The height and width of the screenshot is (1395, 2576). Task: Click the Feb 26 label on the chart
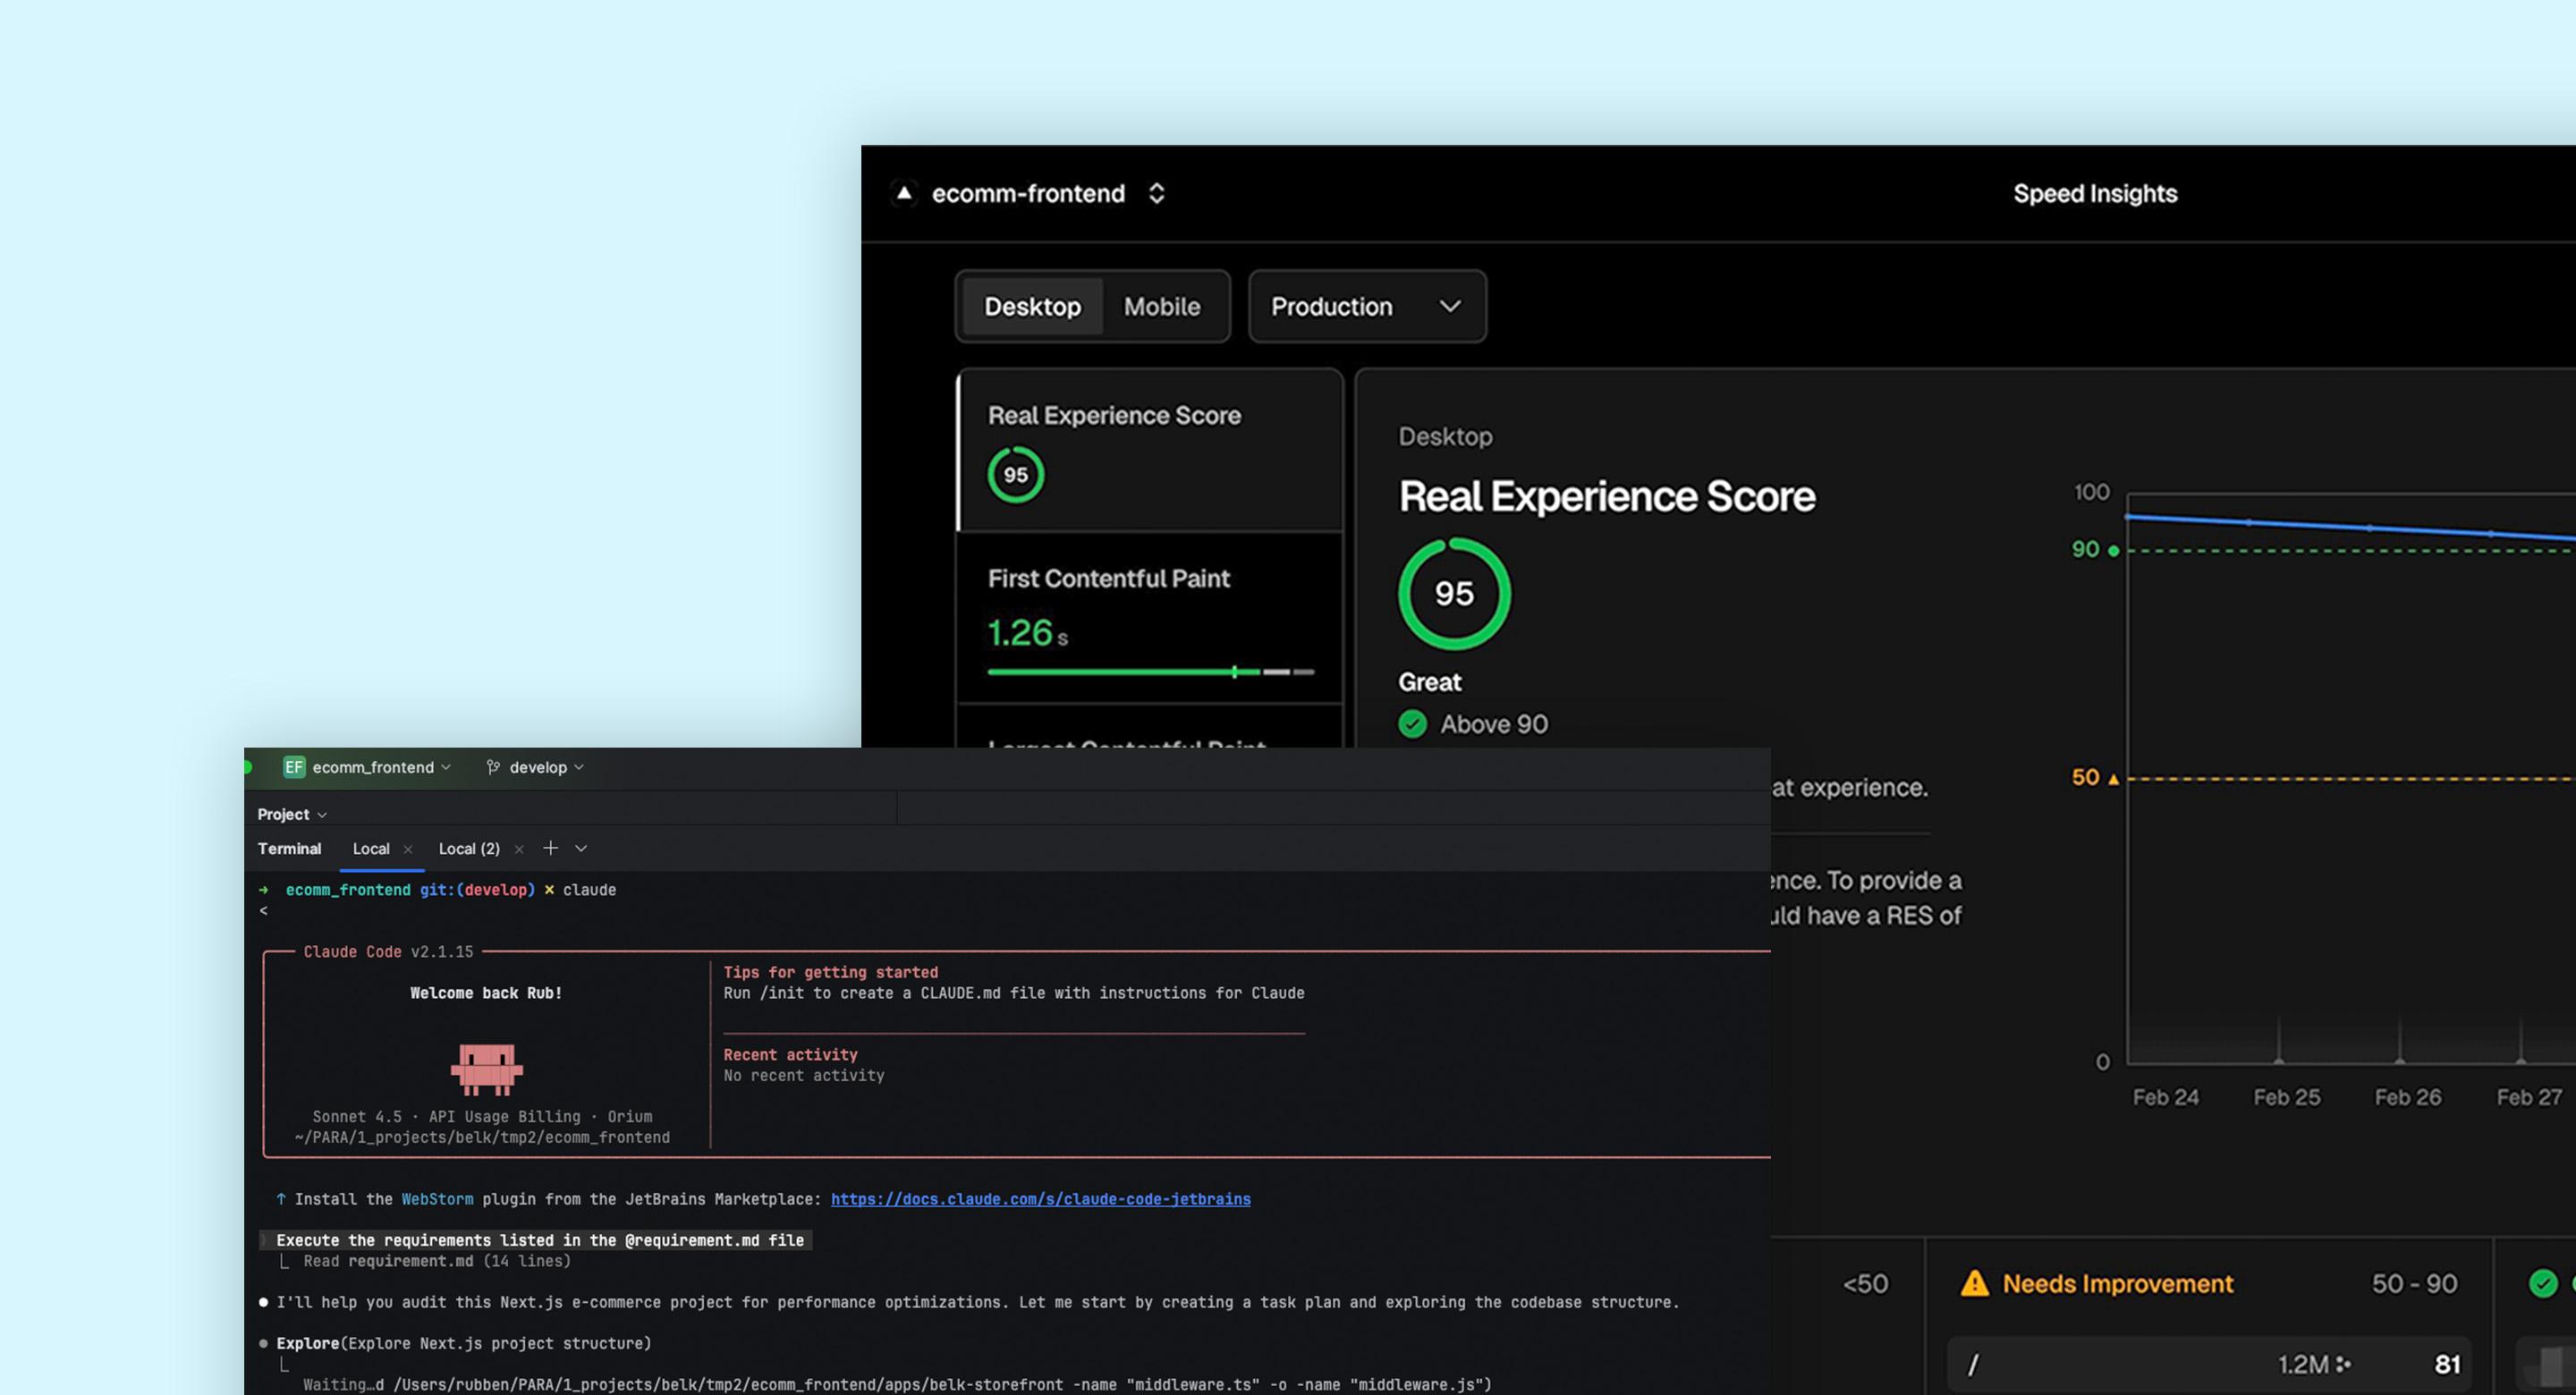click(x=2407, y=1097)
